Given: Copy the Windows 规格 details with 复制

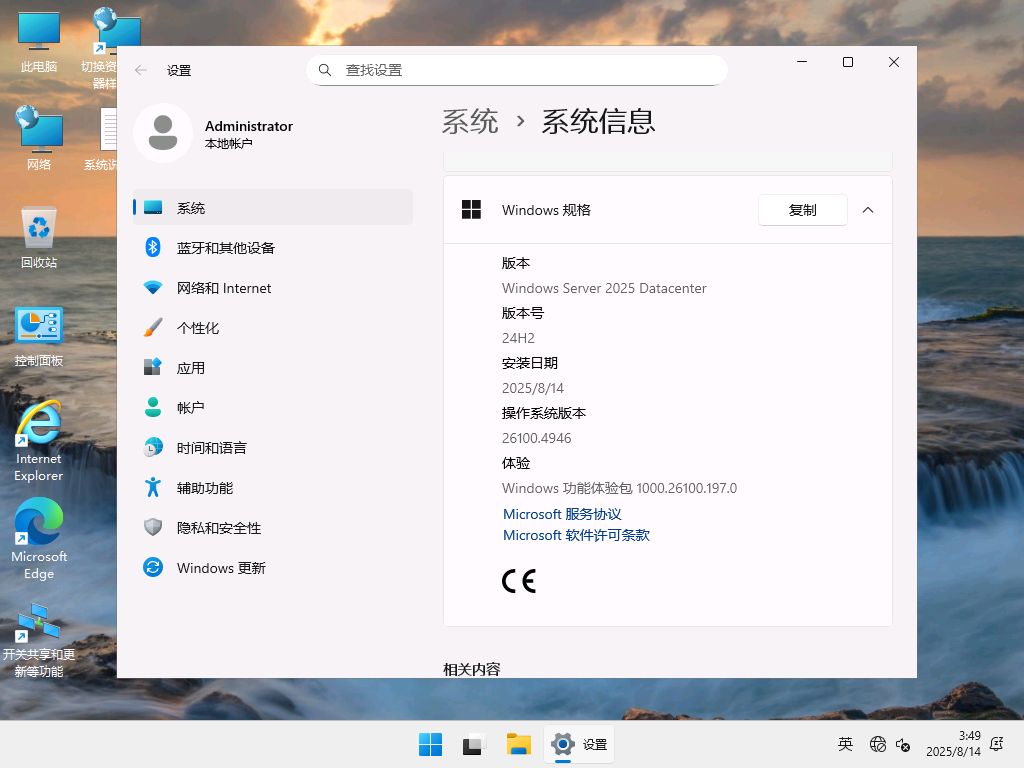Looking at the screenshot, I should (x=803, y=210).
